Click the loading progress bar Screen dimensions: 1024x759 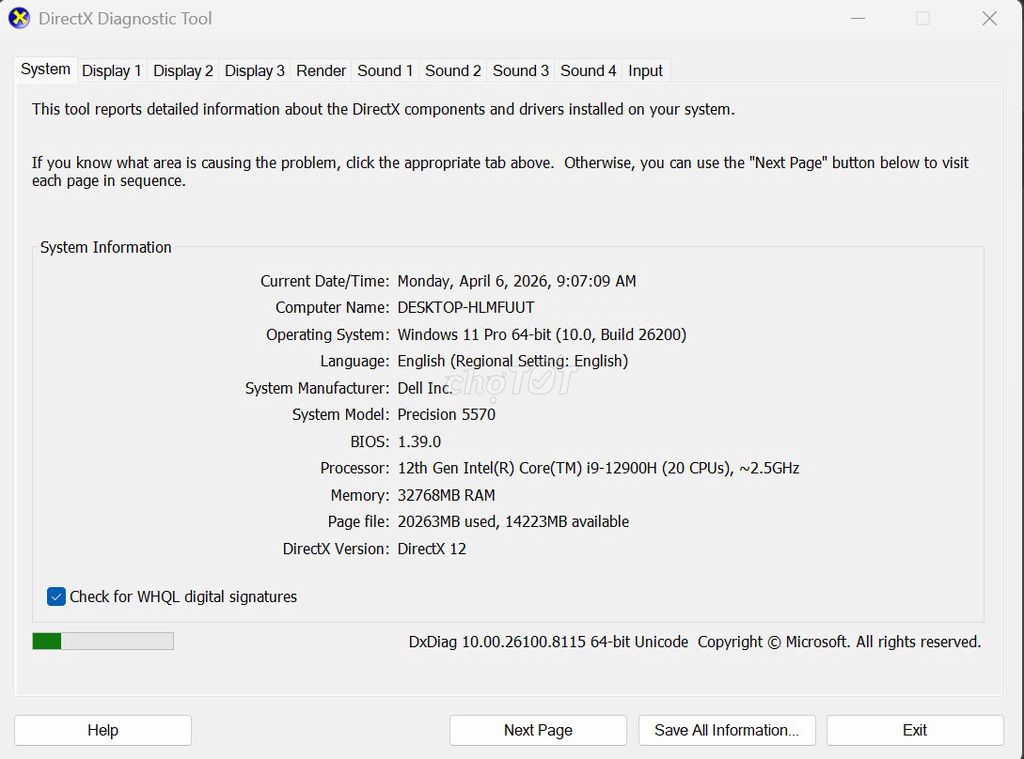[102, 640]
